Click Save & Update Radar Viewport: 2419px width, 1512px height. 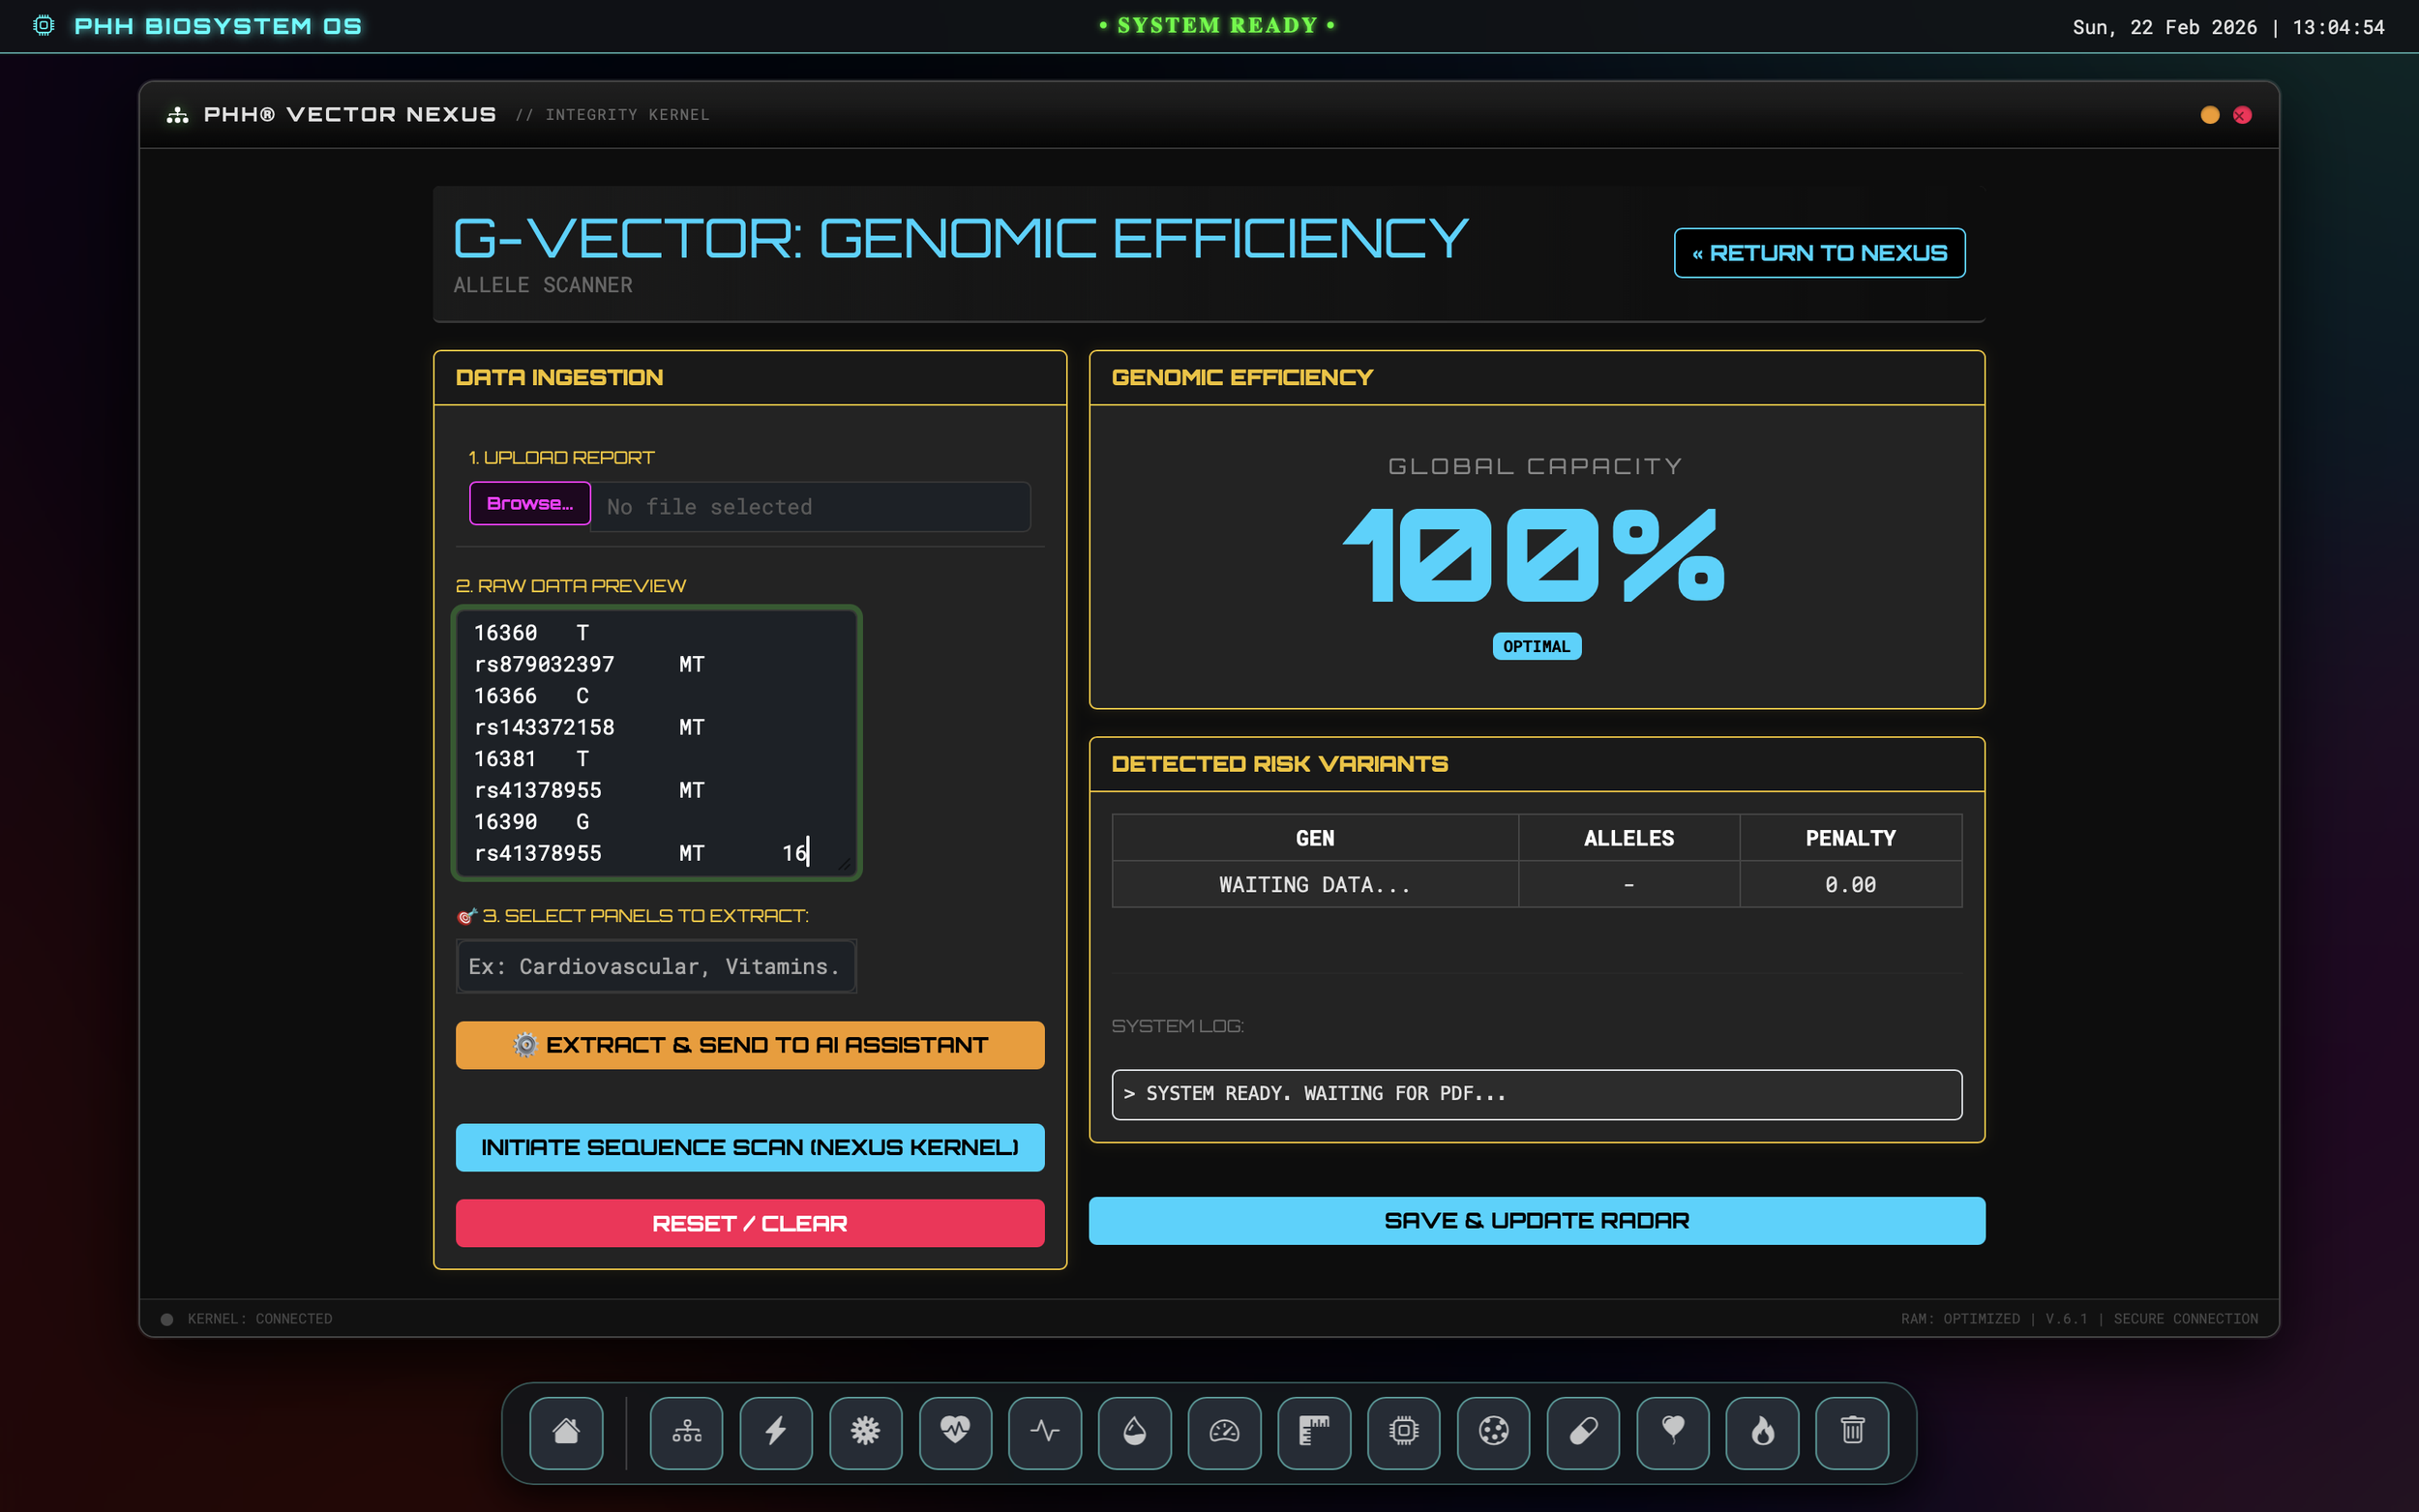pos(1536,1220)
